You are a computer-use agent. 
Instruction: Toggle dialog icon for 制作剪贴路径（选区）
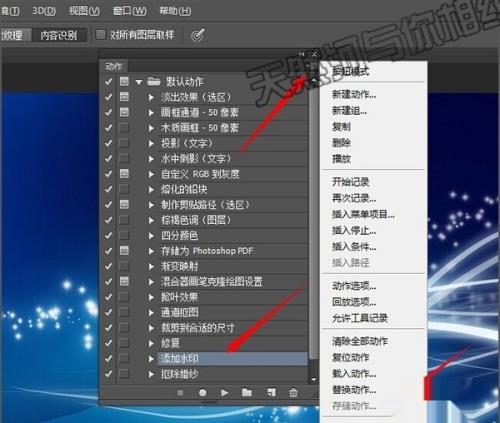pyautogui.click(x=124, y=204)
